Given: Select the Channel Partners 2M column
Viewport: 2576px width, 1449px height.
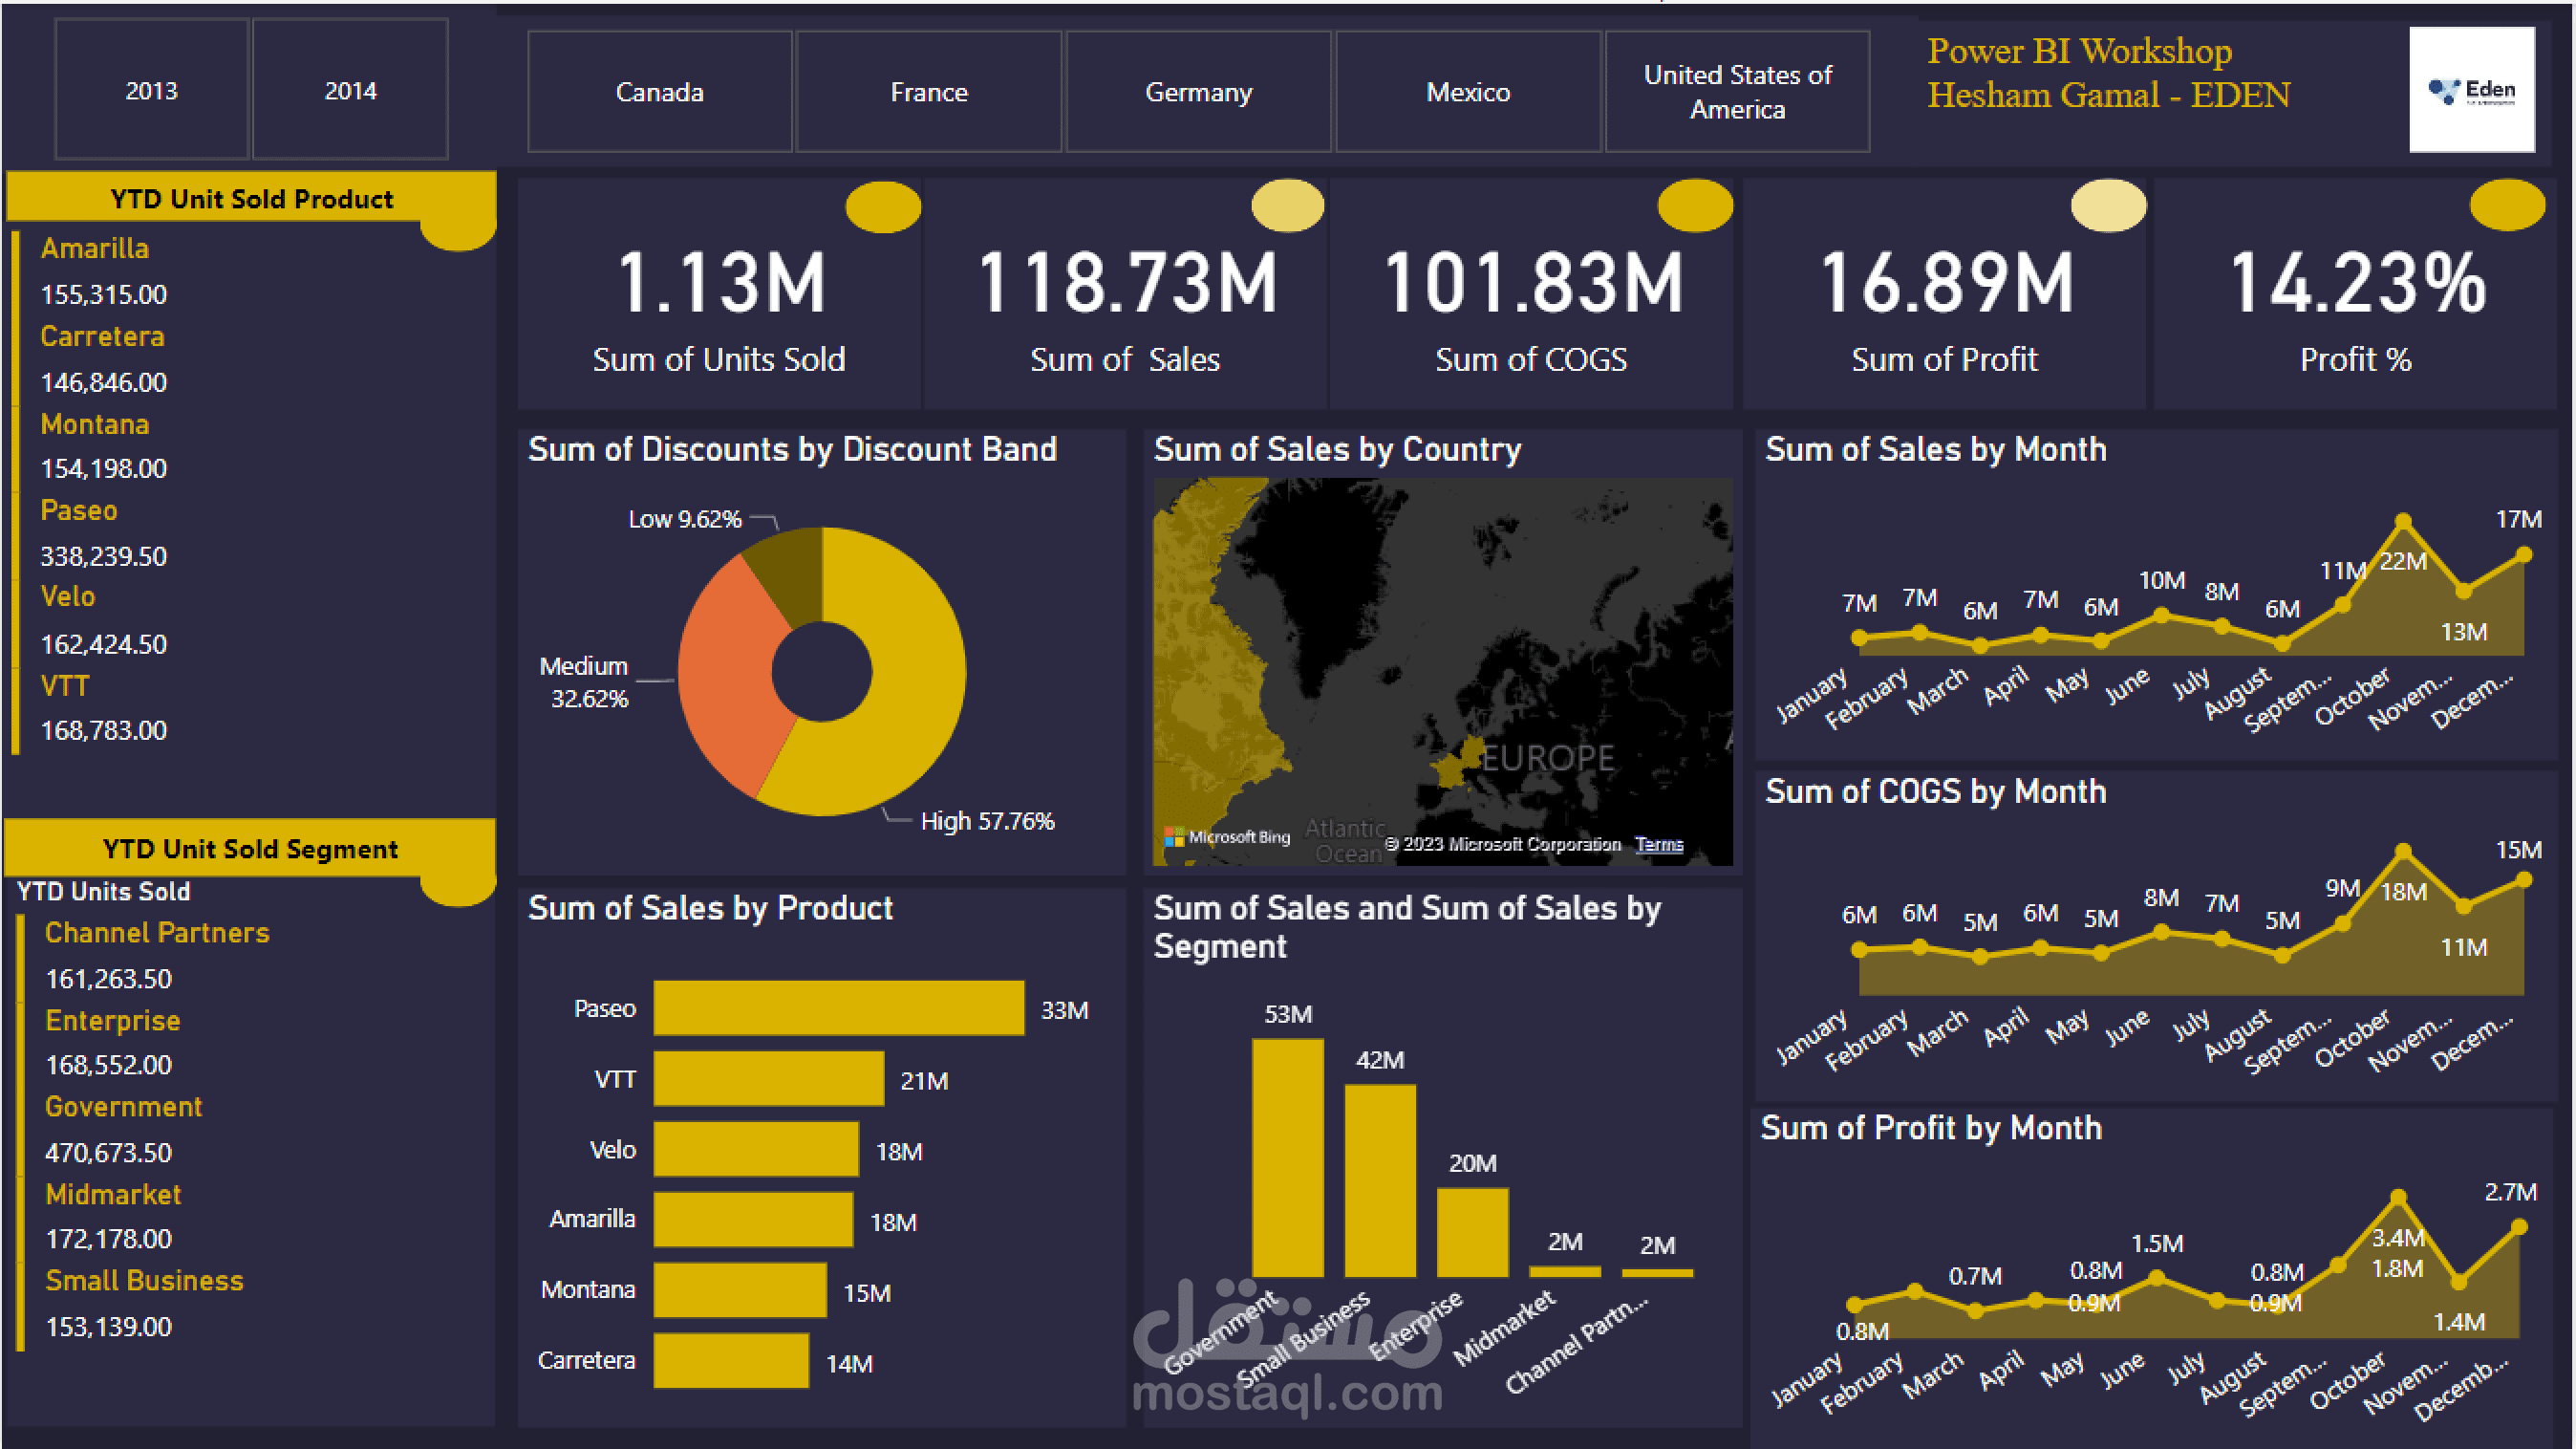Looking at the screenshot, I should [1657, 1273].
